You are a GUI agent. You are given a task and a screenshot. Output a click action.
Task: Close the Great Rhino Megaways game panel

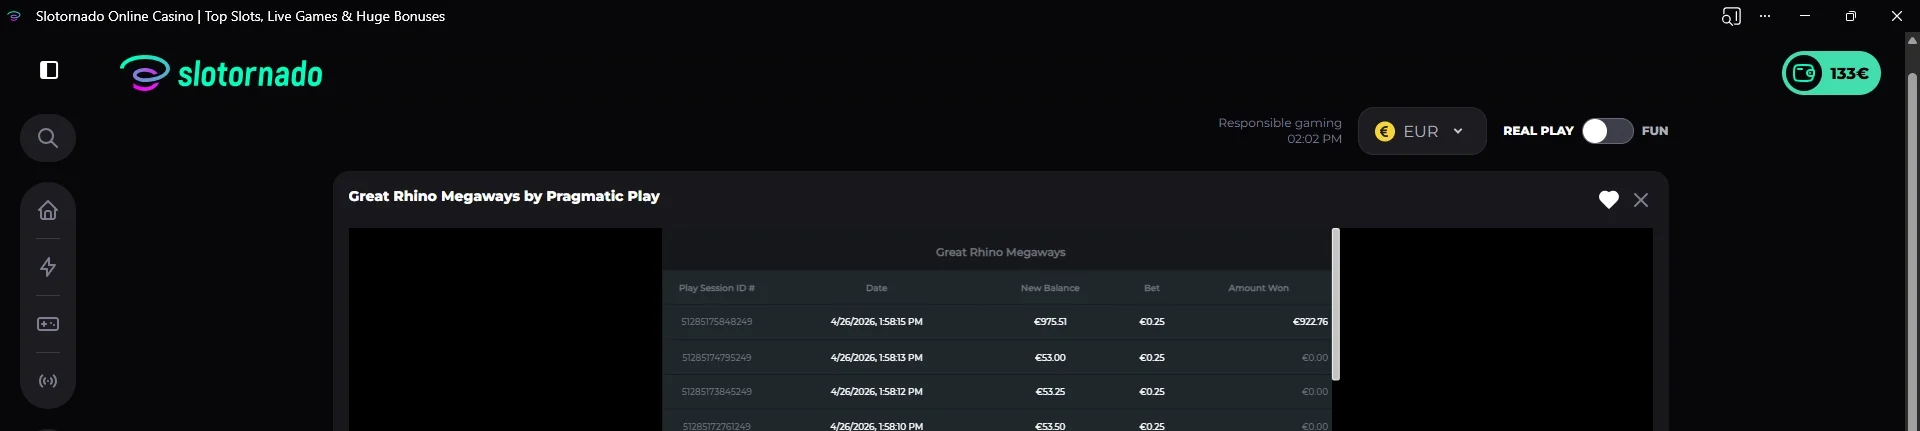coord(1641,200)
